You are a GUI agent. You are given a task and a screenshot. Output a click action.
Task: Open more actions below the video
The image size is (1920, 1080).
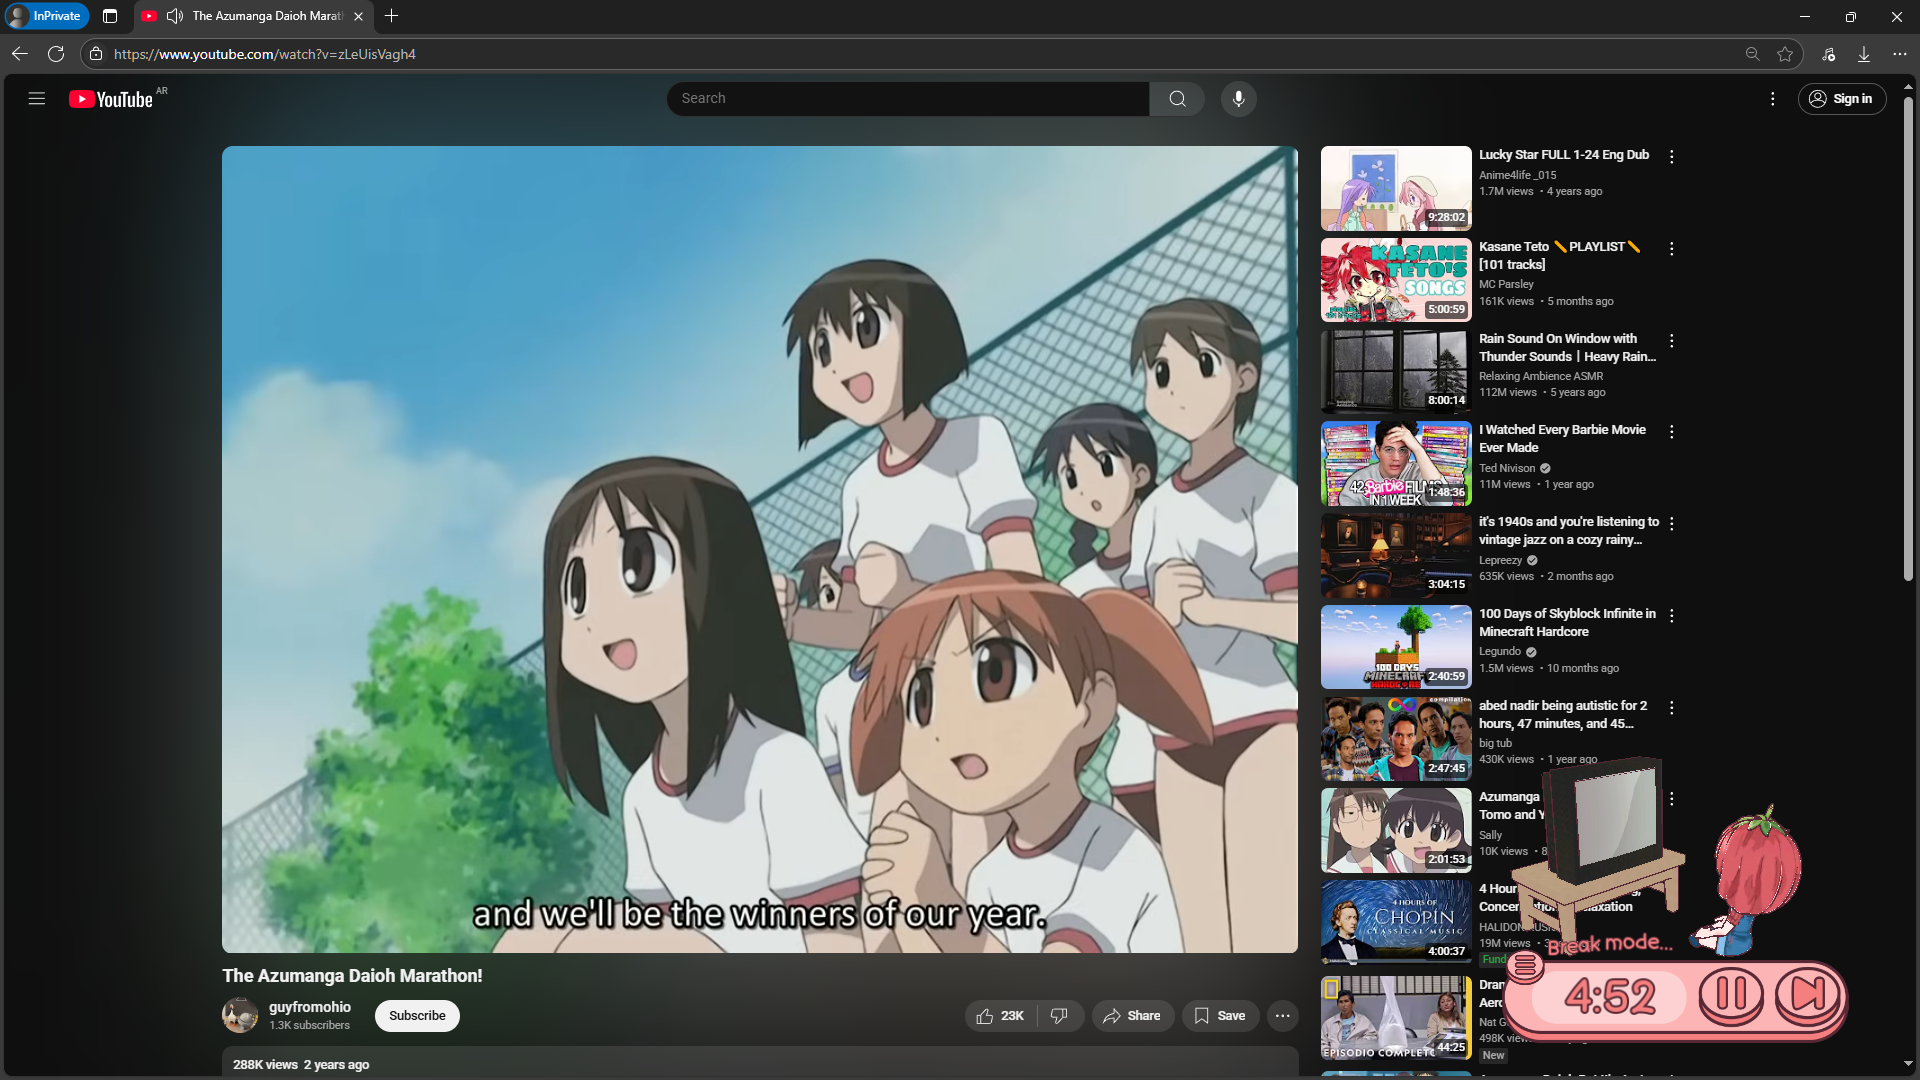(1282, 1016)
